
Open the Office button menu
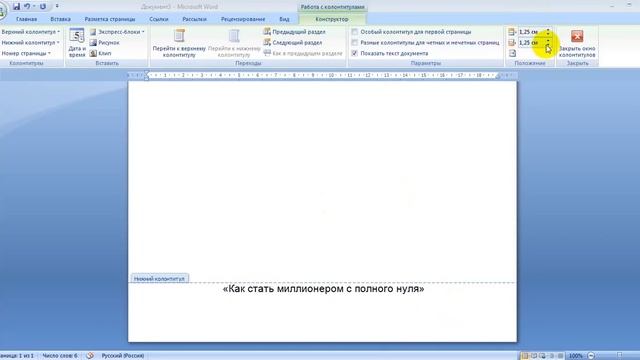pyautogui.click(x=2, y=10)
